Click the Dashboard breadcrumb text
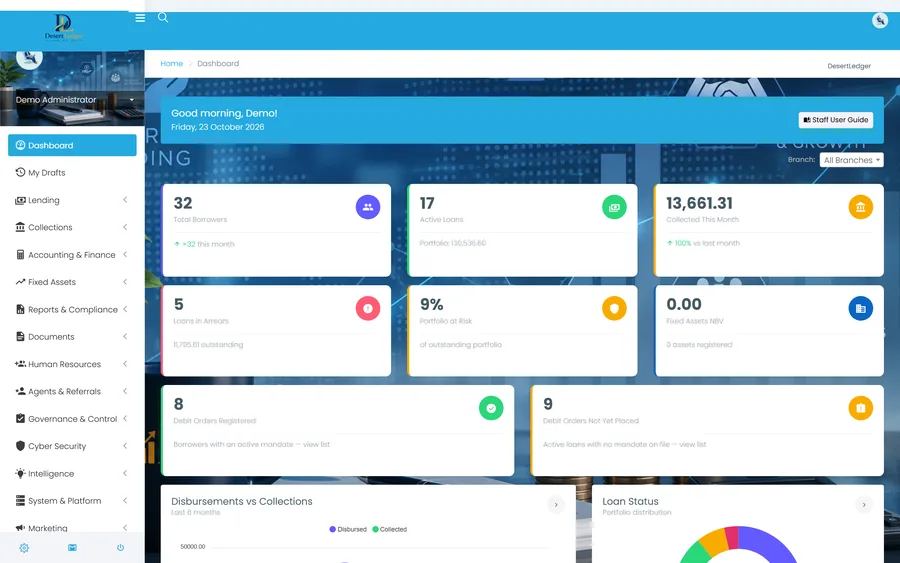900x563 pixels. 218,64
